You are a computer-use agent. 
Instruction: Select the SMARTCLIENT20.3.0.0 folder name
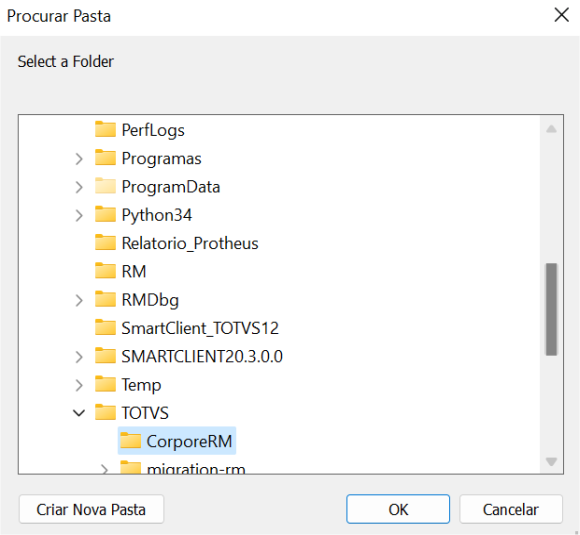click(x=202, y=357)
